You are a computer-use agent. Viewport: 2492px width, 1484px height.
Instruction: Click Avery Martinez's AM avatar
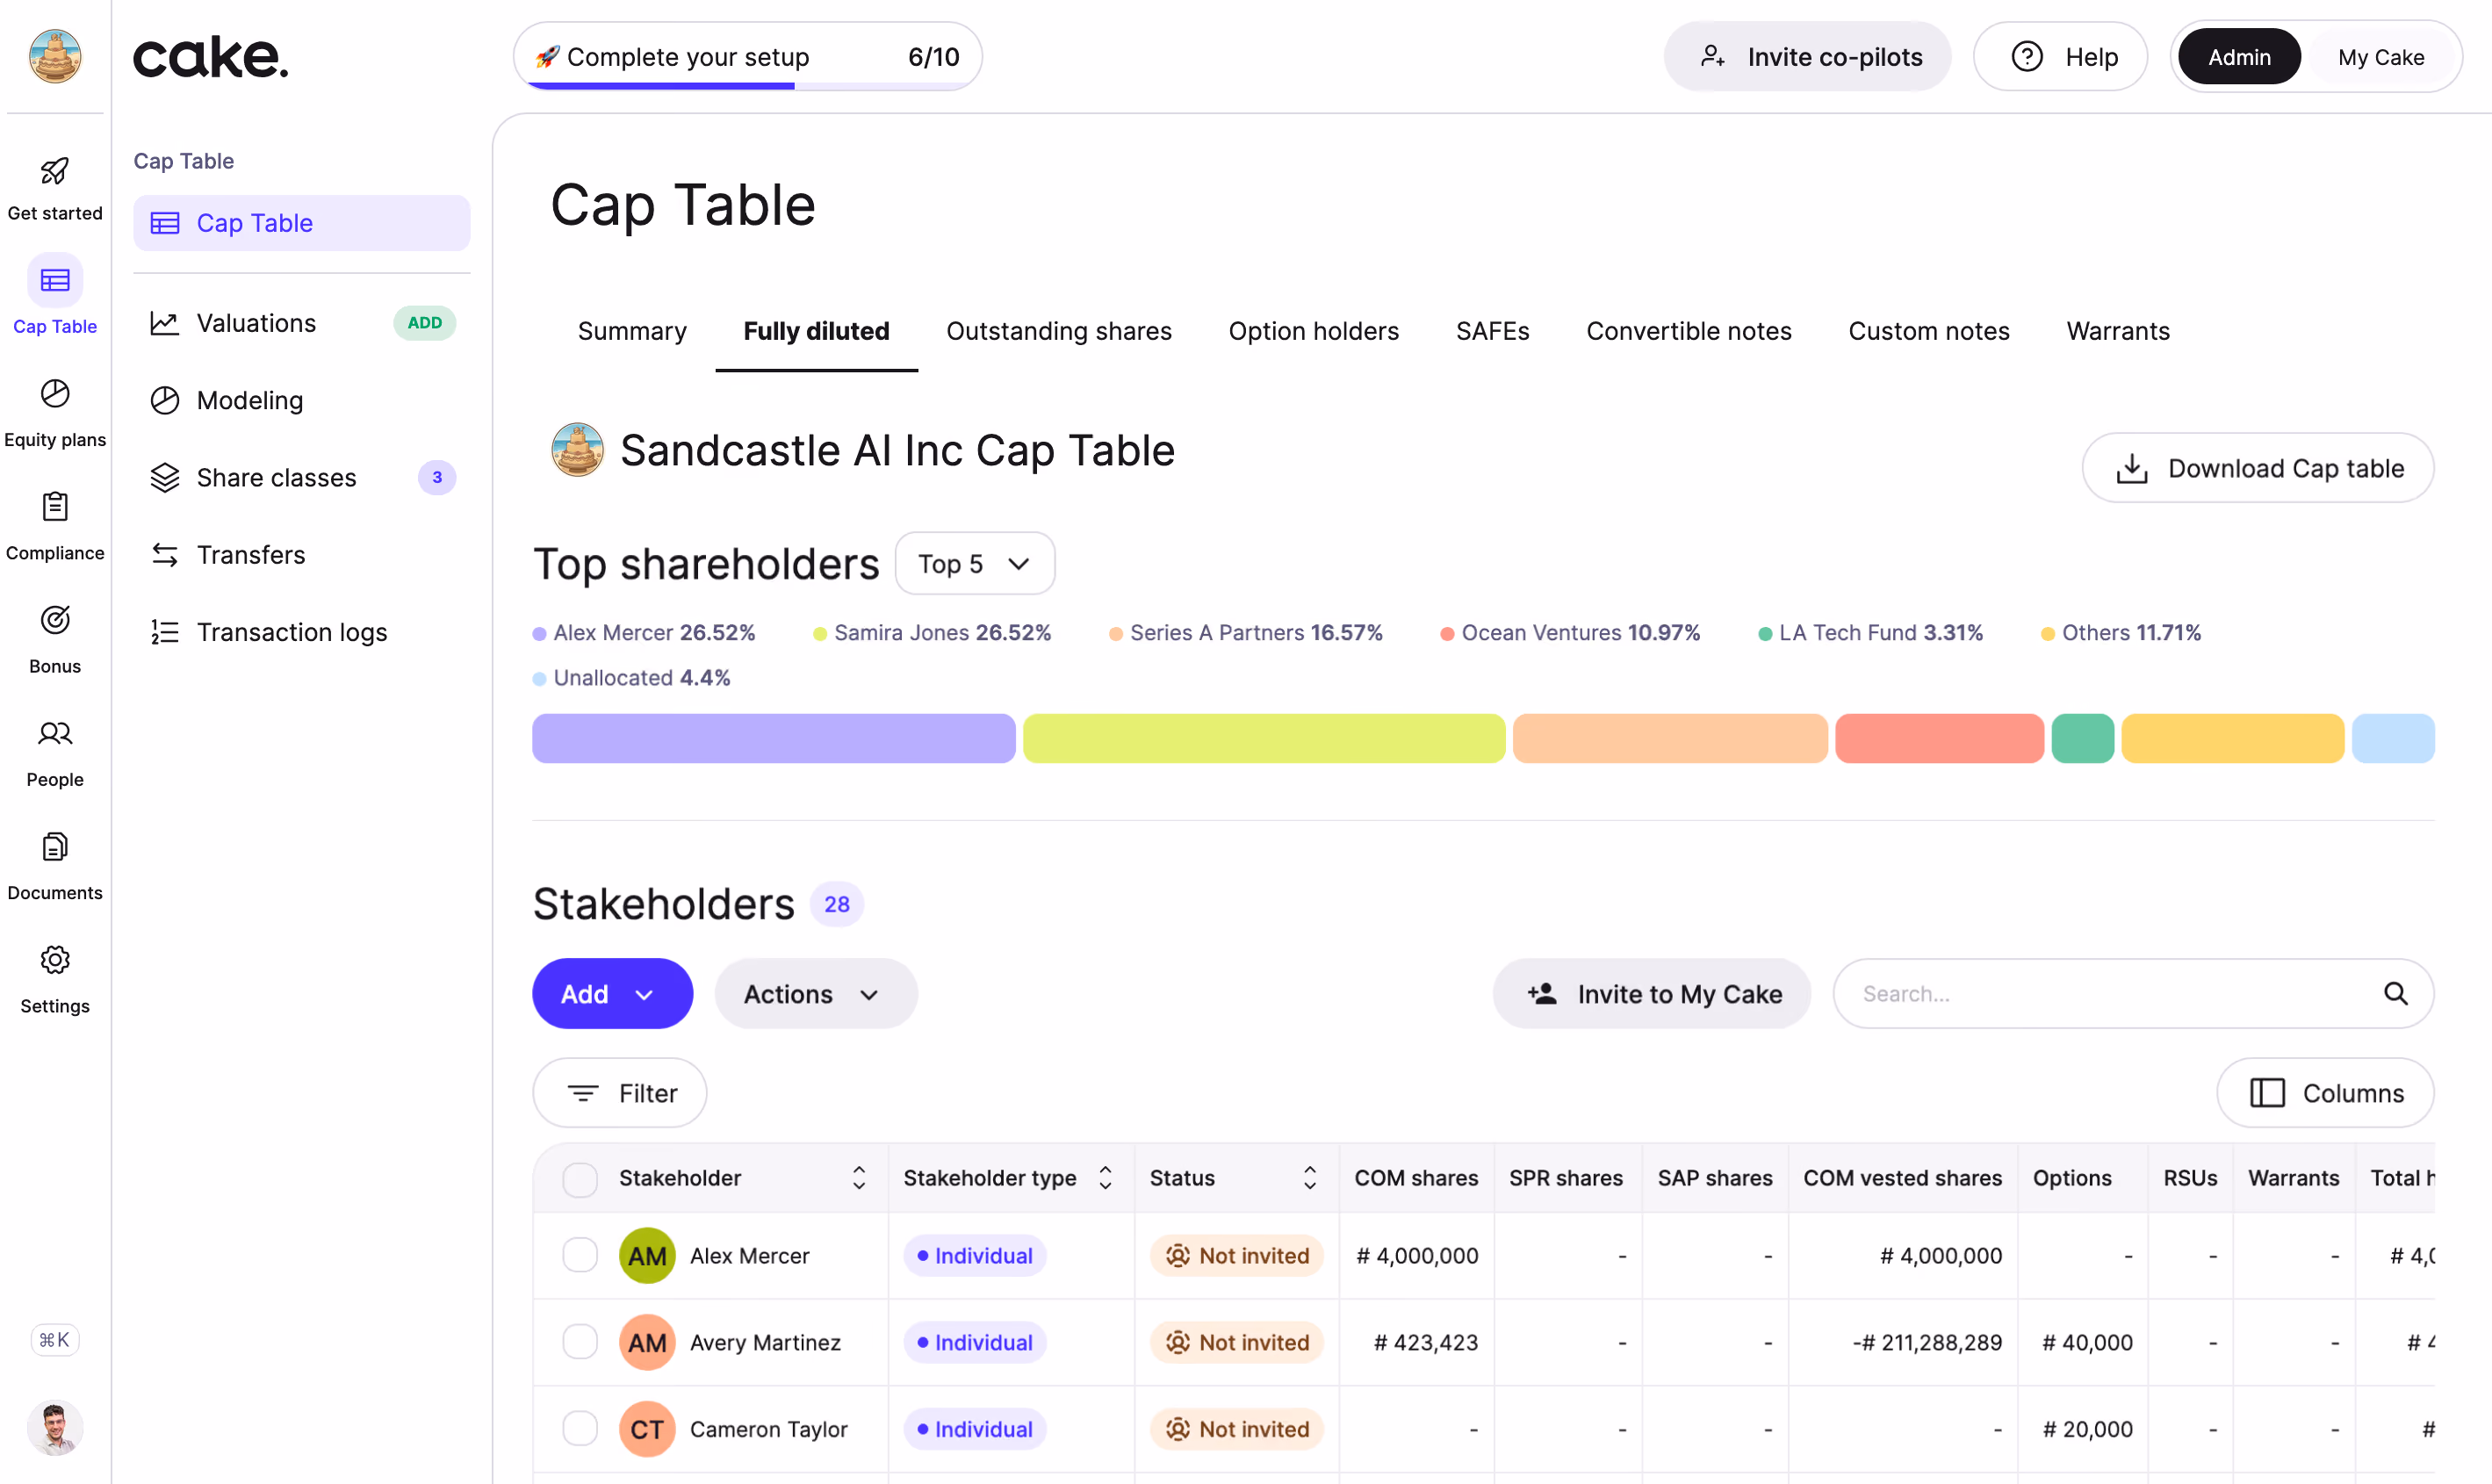point(647,1342)
